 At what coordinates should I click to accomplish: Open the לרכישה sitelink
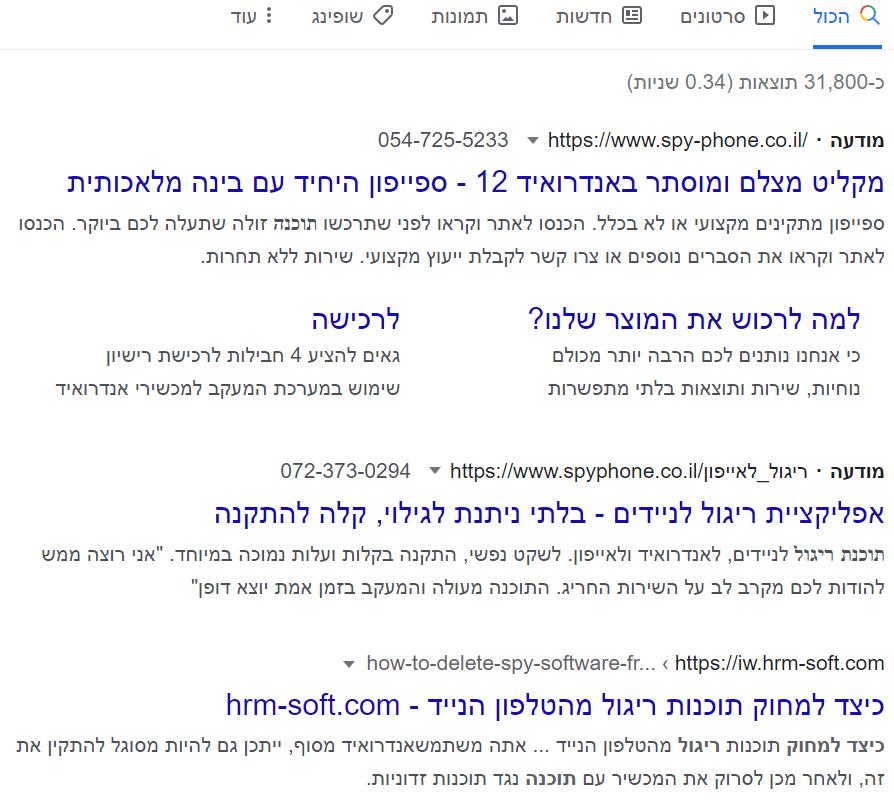pyautogui.click(x=356, y=319)
